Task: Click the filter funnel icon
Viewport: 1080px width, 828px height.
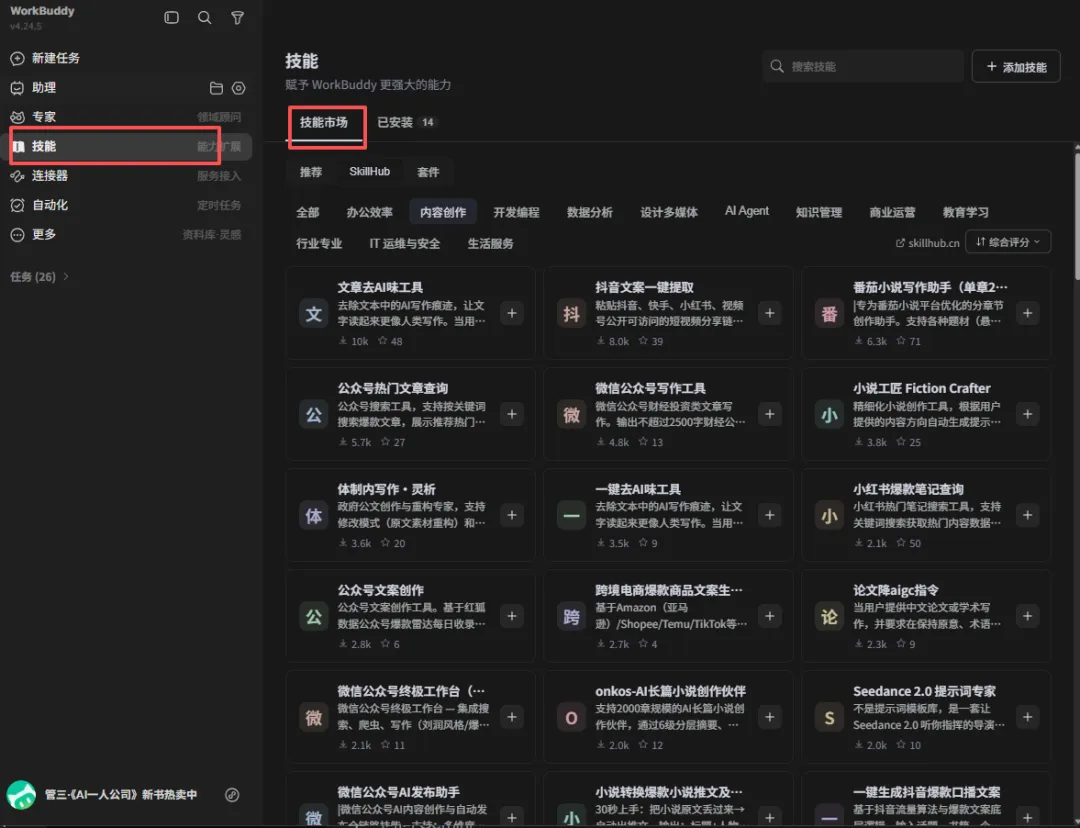Action: point(237,17)
